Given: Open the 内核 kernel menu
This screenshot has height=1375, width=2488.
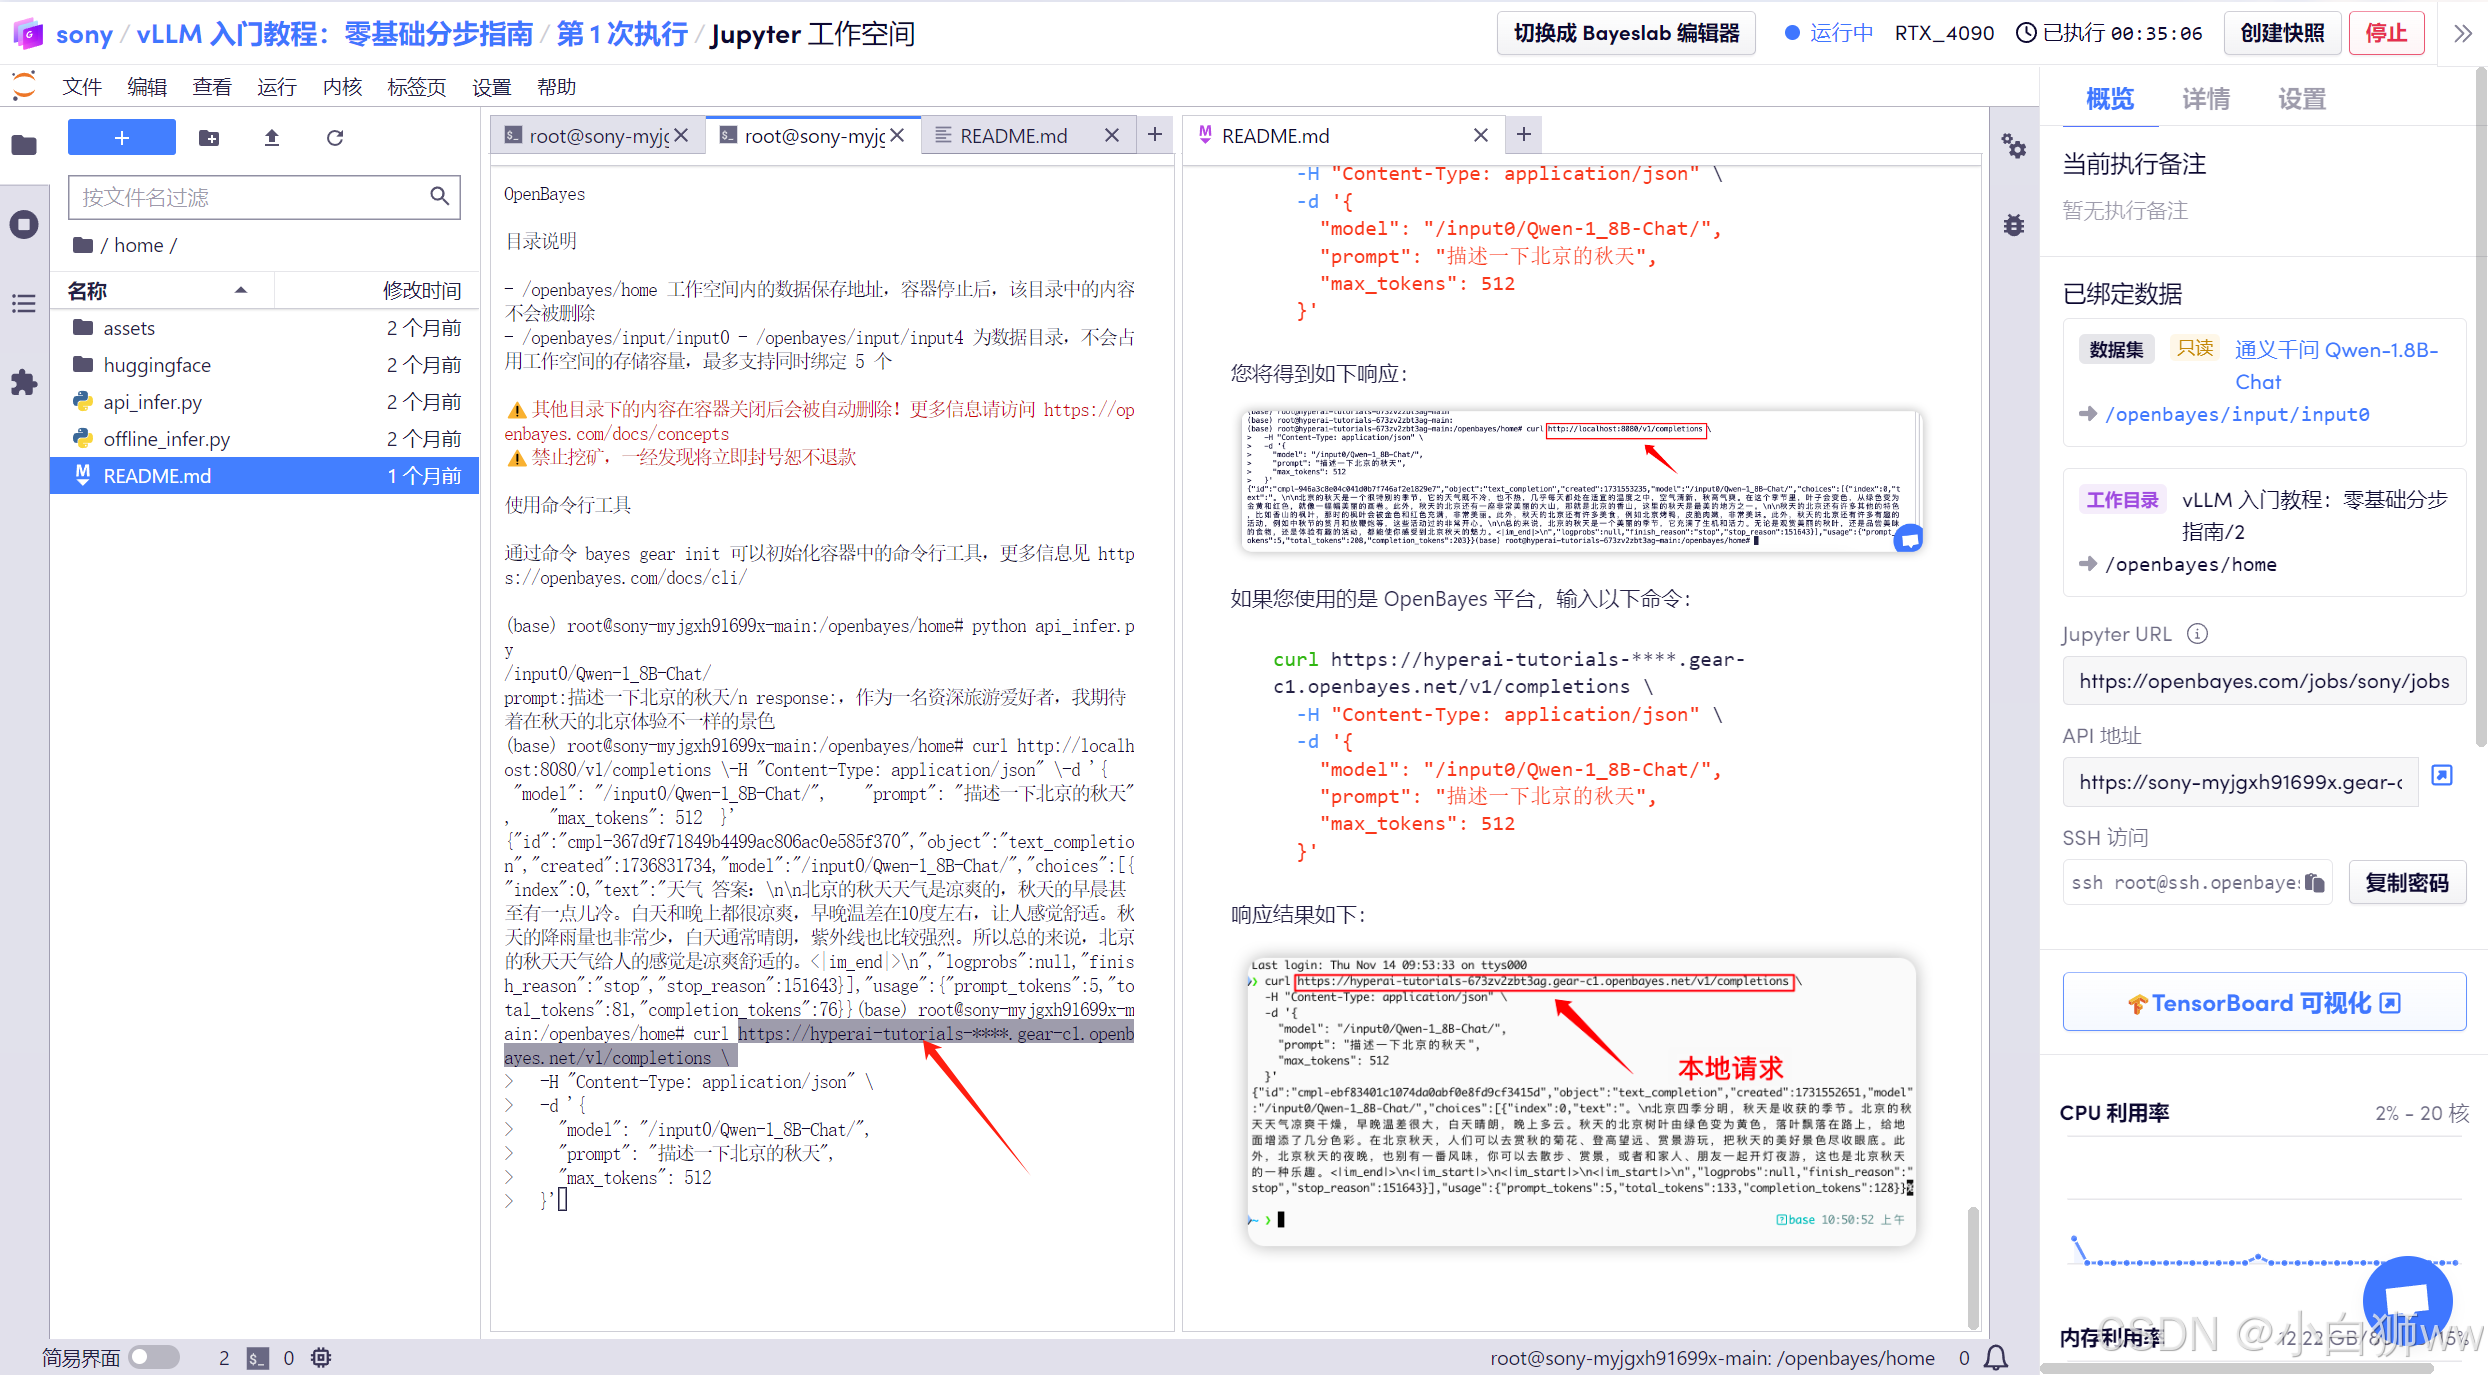Looking at the screenshot, I should (x=342, y=87).
